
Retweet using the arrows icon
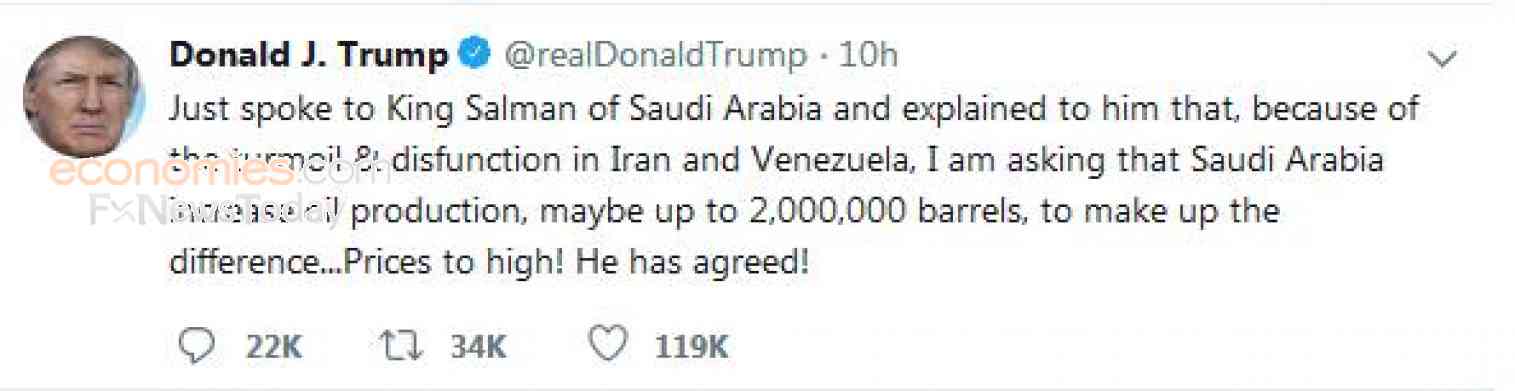coord(402,346)
